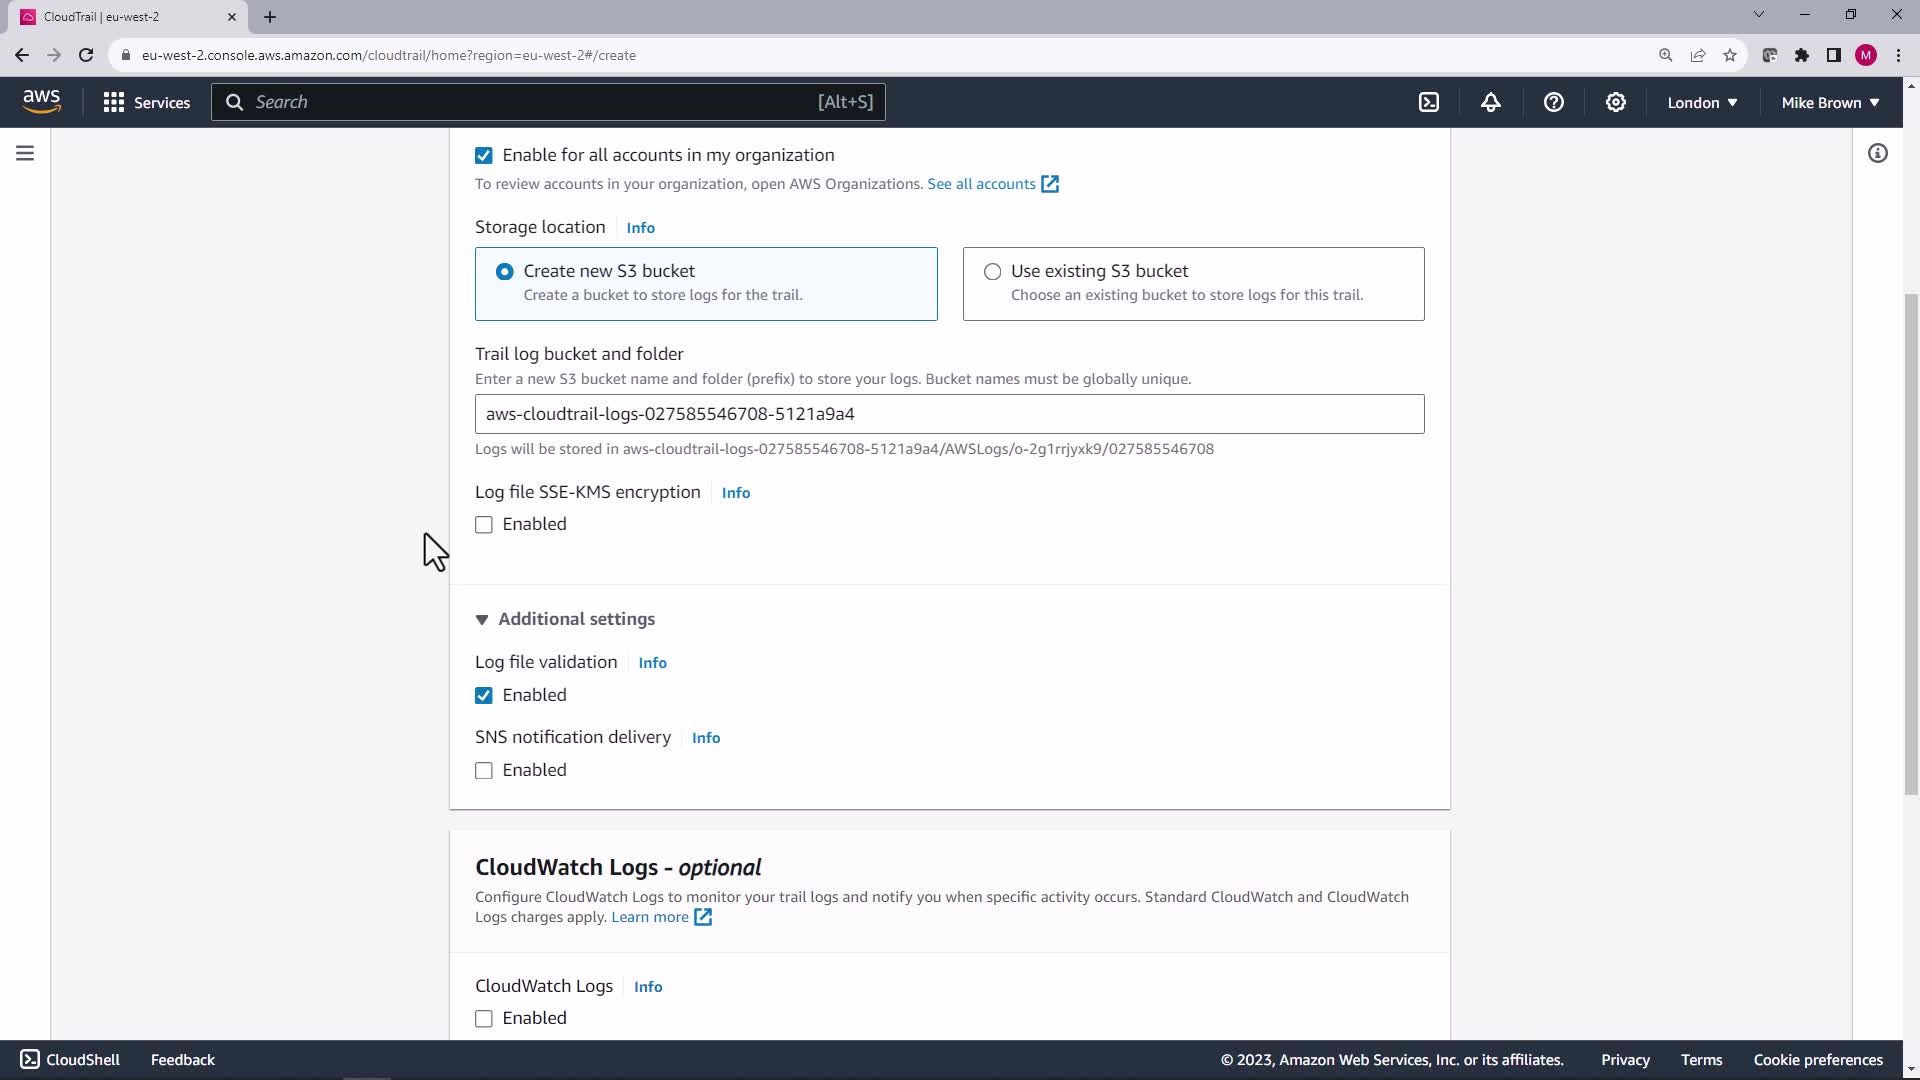Bookmark this page with the star icon
1920x1080 pixels.
coord(1730,55)
